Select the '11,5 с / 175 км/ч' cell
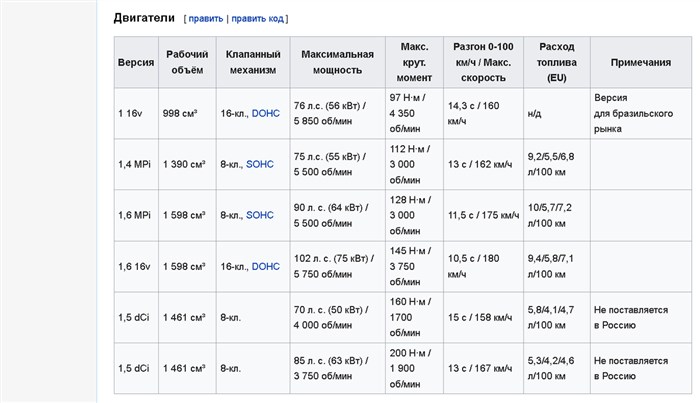Image resolution: width=700 pixels, height=403 pixels. [483, 216]
